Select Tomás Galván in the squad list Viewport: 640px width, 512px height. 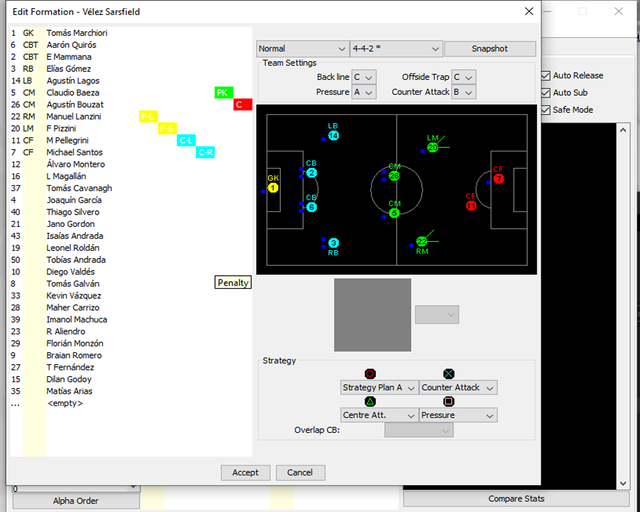coord(73,284)
